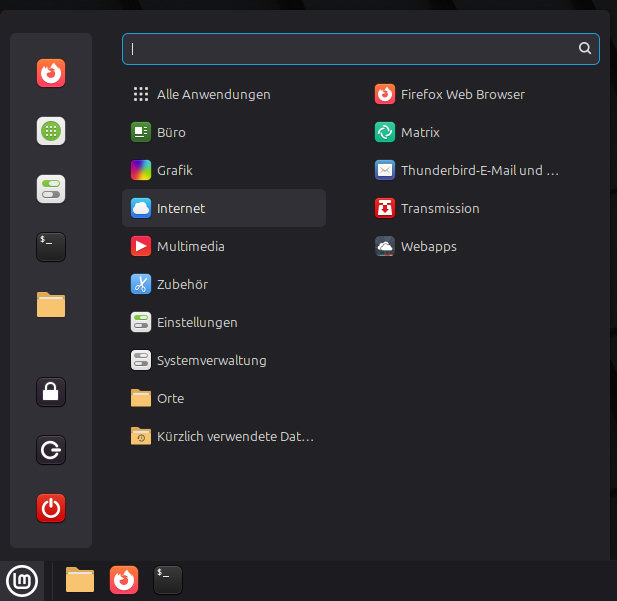Select the Einstellungen category

tap(224, 322)
